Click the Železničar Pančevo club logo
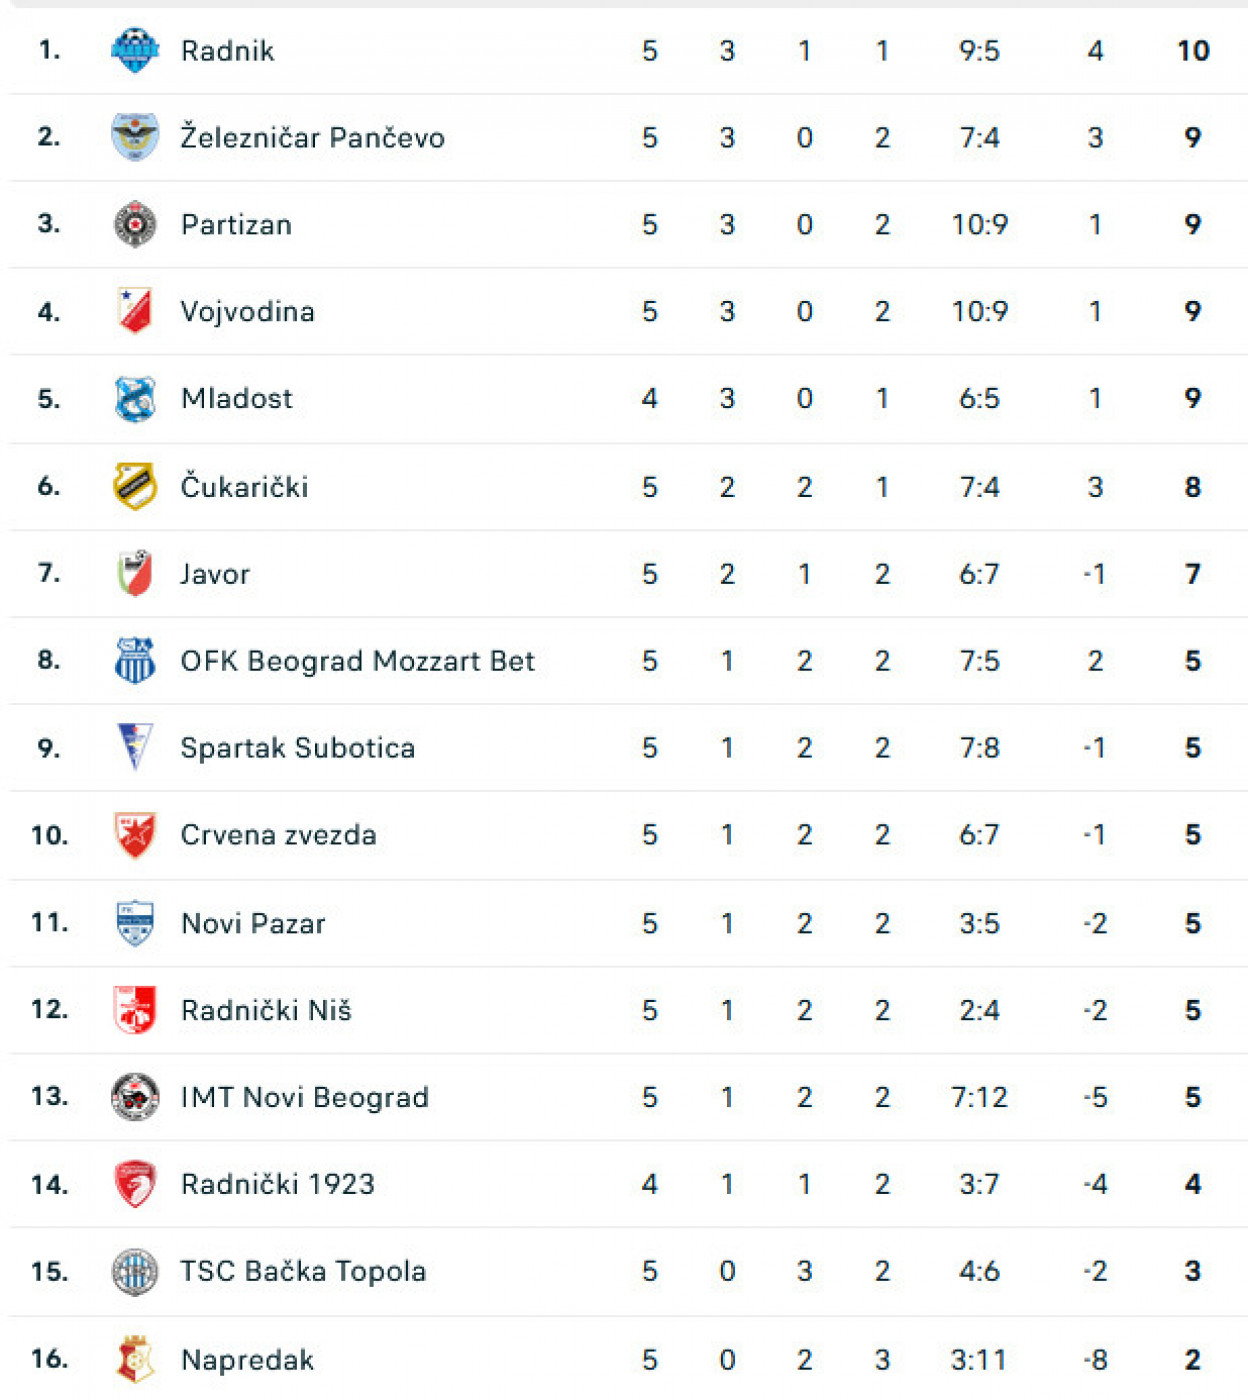This screenshot has width=1248, height=1400. [x=135, y=137]
